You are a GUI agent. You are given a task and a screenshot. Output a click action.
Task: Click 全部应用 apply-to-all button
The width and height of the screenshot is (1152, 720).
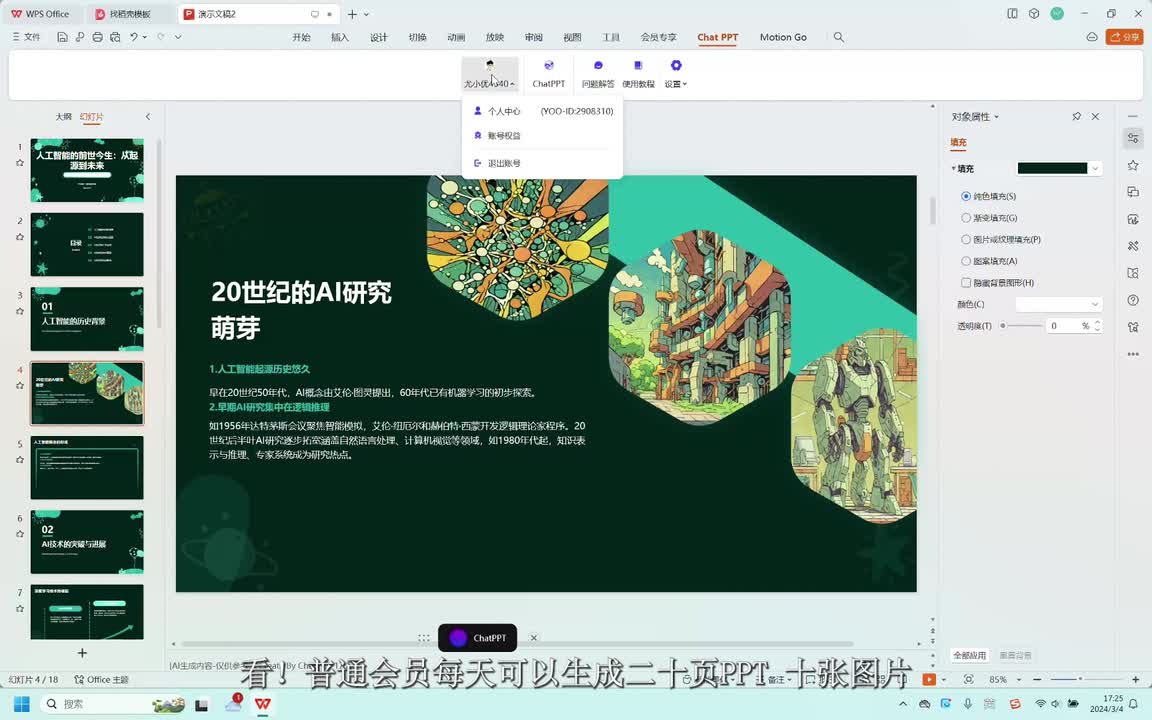[x=969, y=655]
